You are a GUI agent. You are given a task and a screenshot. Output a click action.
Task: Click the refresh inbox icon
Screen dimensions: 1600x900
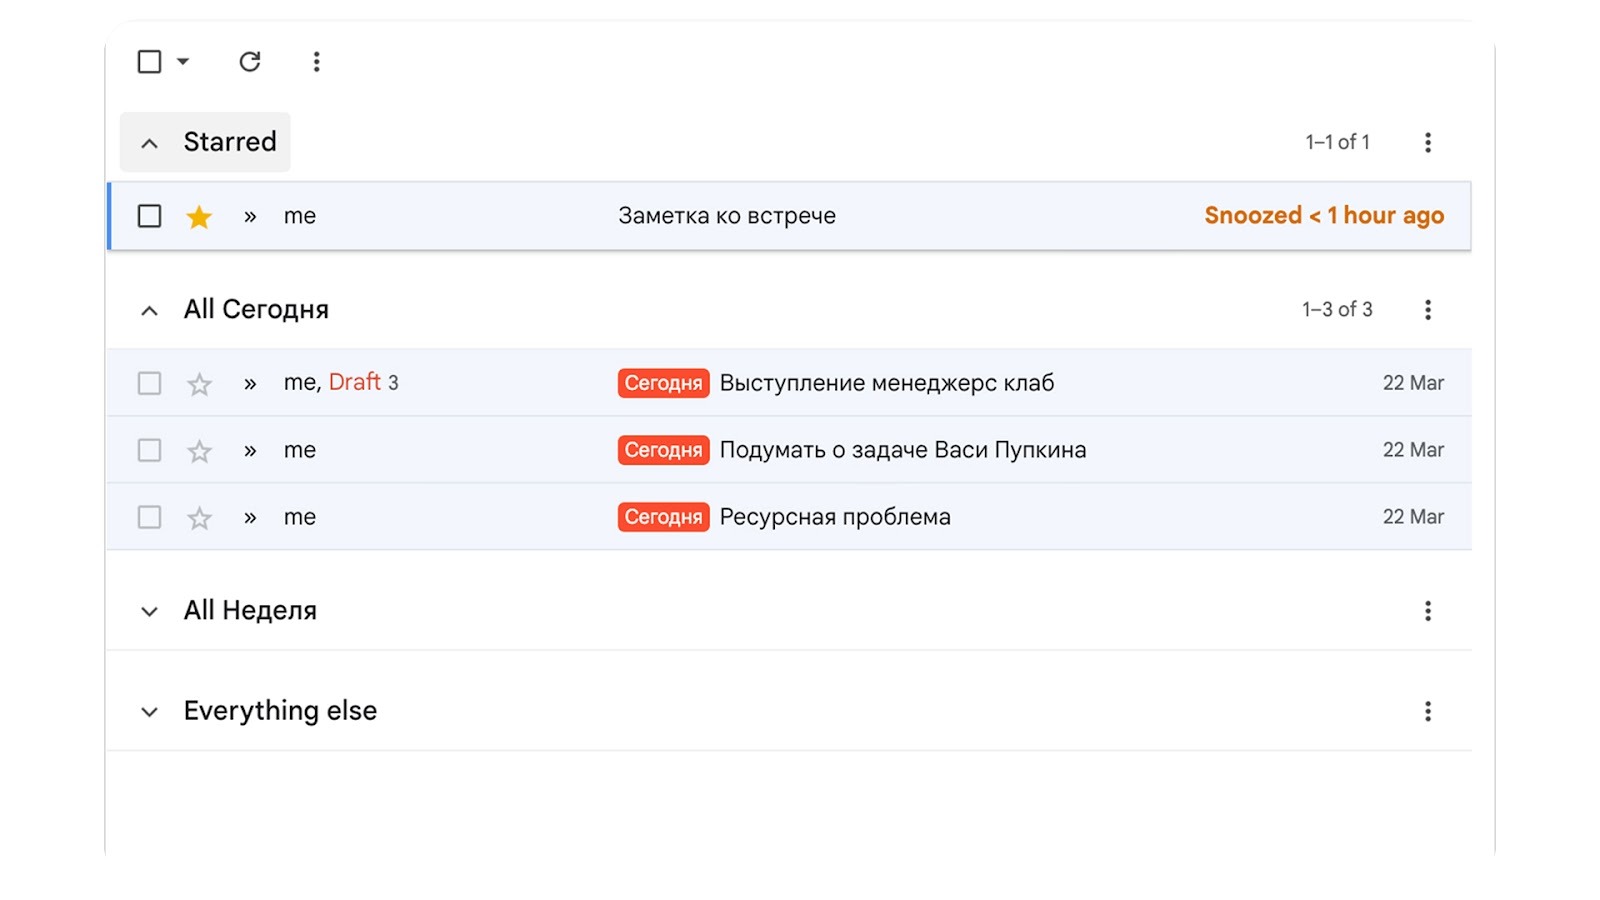[250, 61]
